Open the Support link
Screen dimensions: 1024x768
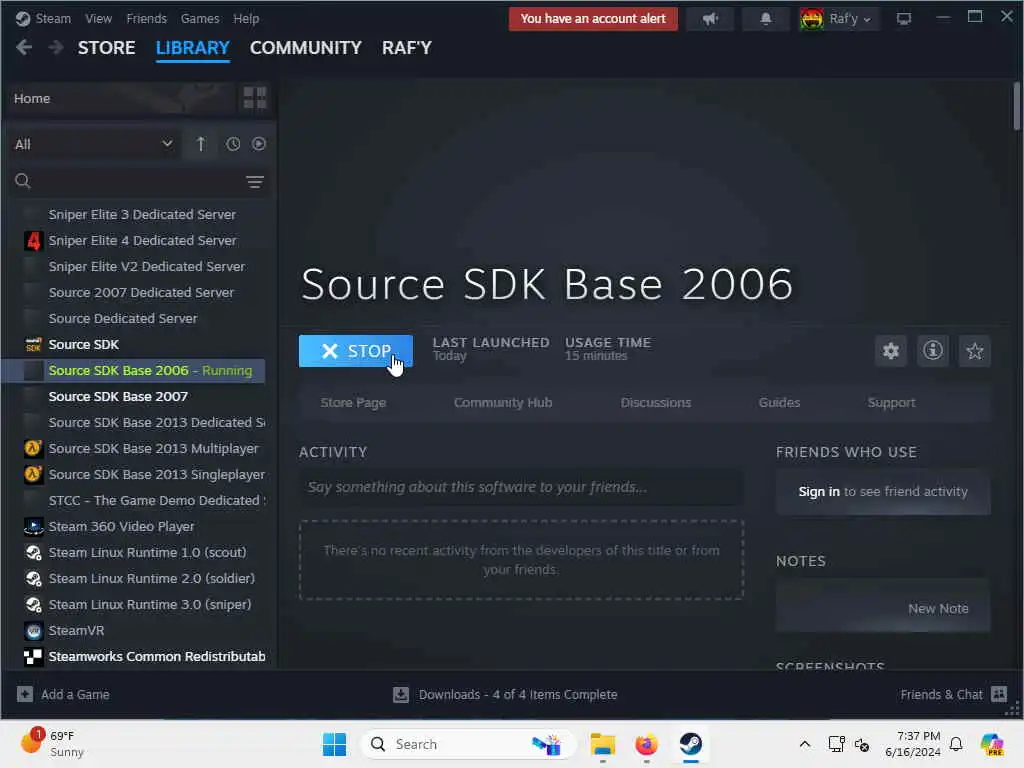[x=891, y=402]
